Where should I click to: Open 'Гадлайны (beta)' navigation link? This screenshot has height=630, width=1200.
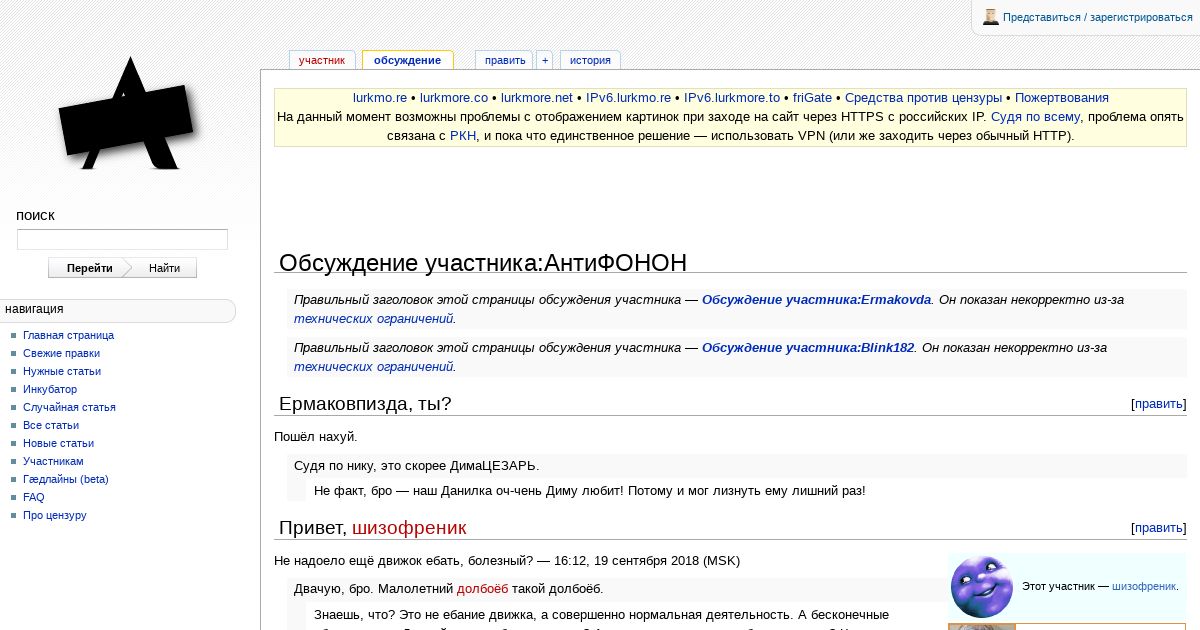[66, 479]
